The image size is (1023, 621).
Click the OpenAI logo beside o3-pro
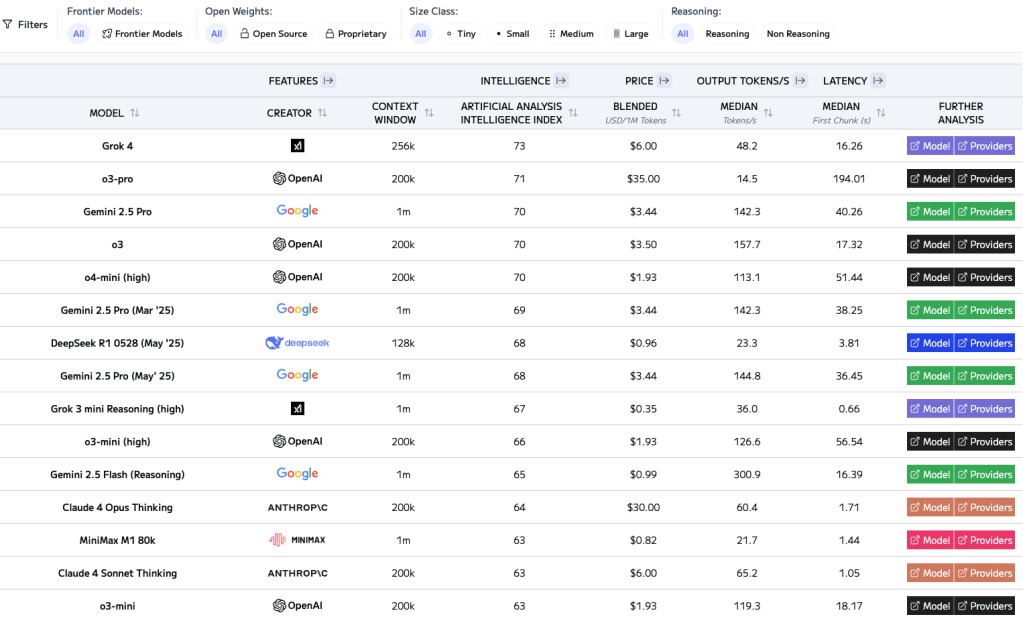point(281,178)
